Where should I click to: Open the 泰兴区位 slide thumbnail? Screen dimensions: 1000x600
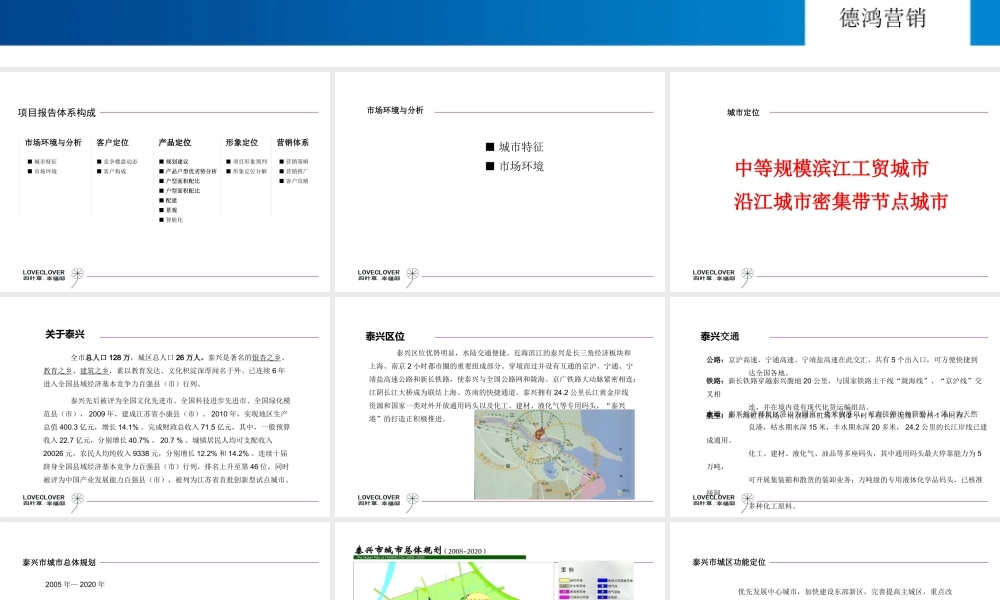(500, 407)
